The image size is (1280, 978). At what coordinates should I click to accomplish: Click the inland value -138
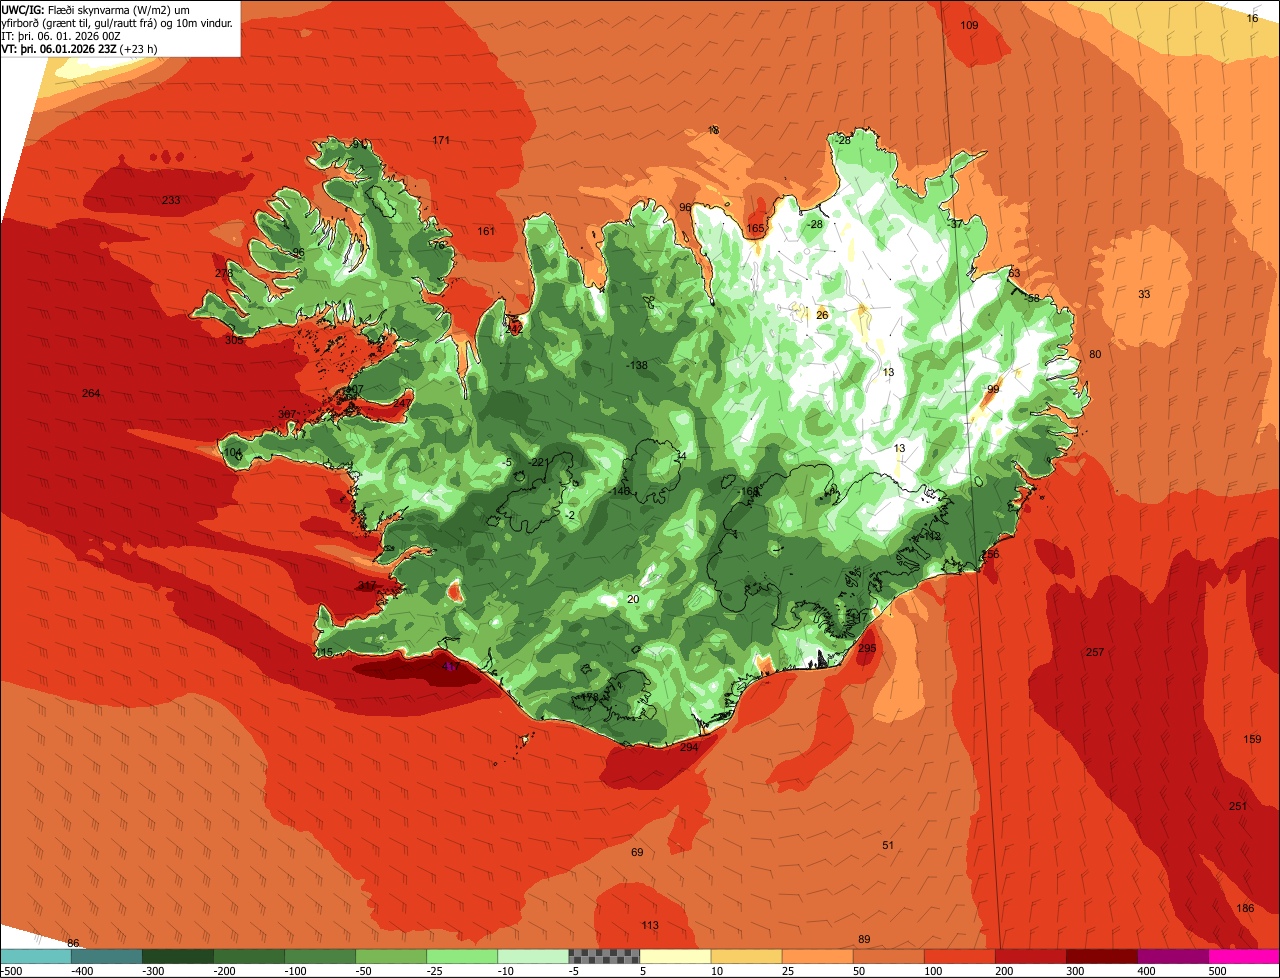click(x=636, y=365)
